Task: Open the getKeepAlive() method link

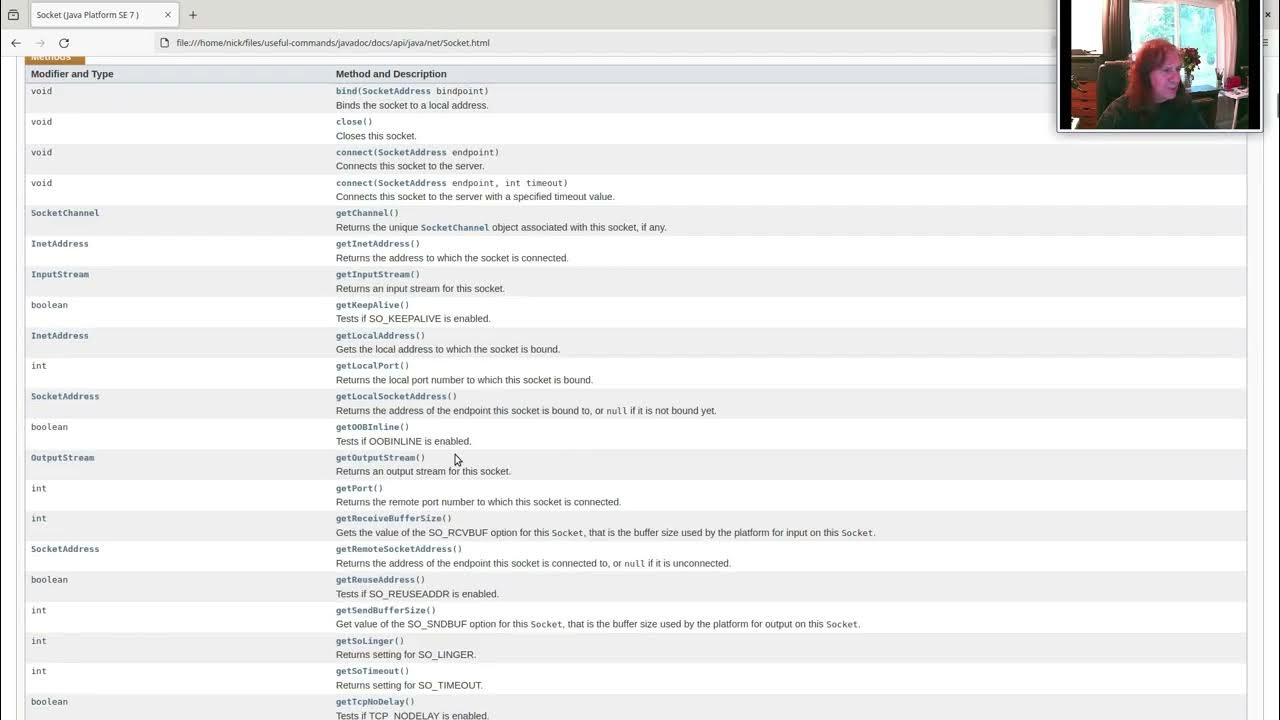Action: pyautogui.click(x=372, y=305)
